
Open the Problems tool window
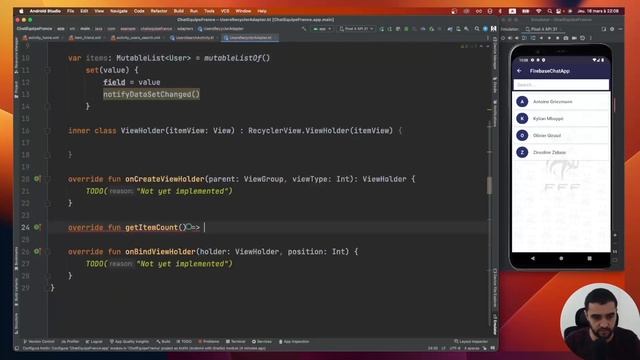pyautogui.click(x=209, y=342)
